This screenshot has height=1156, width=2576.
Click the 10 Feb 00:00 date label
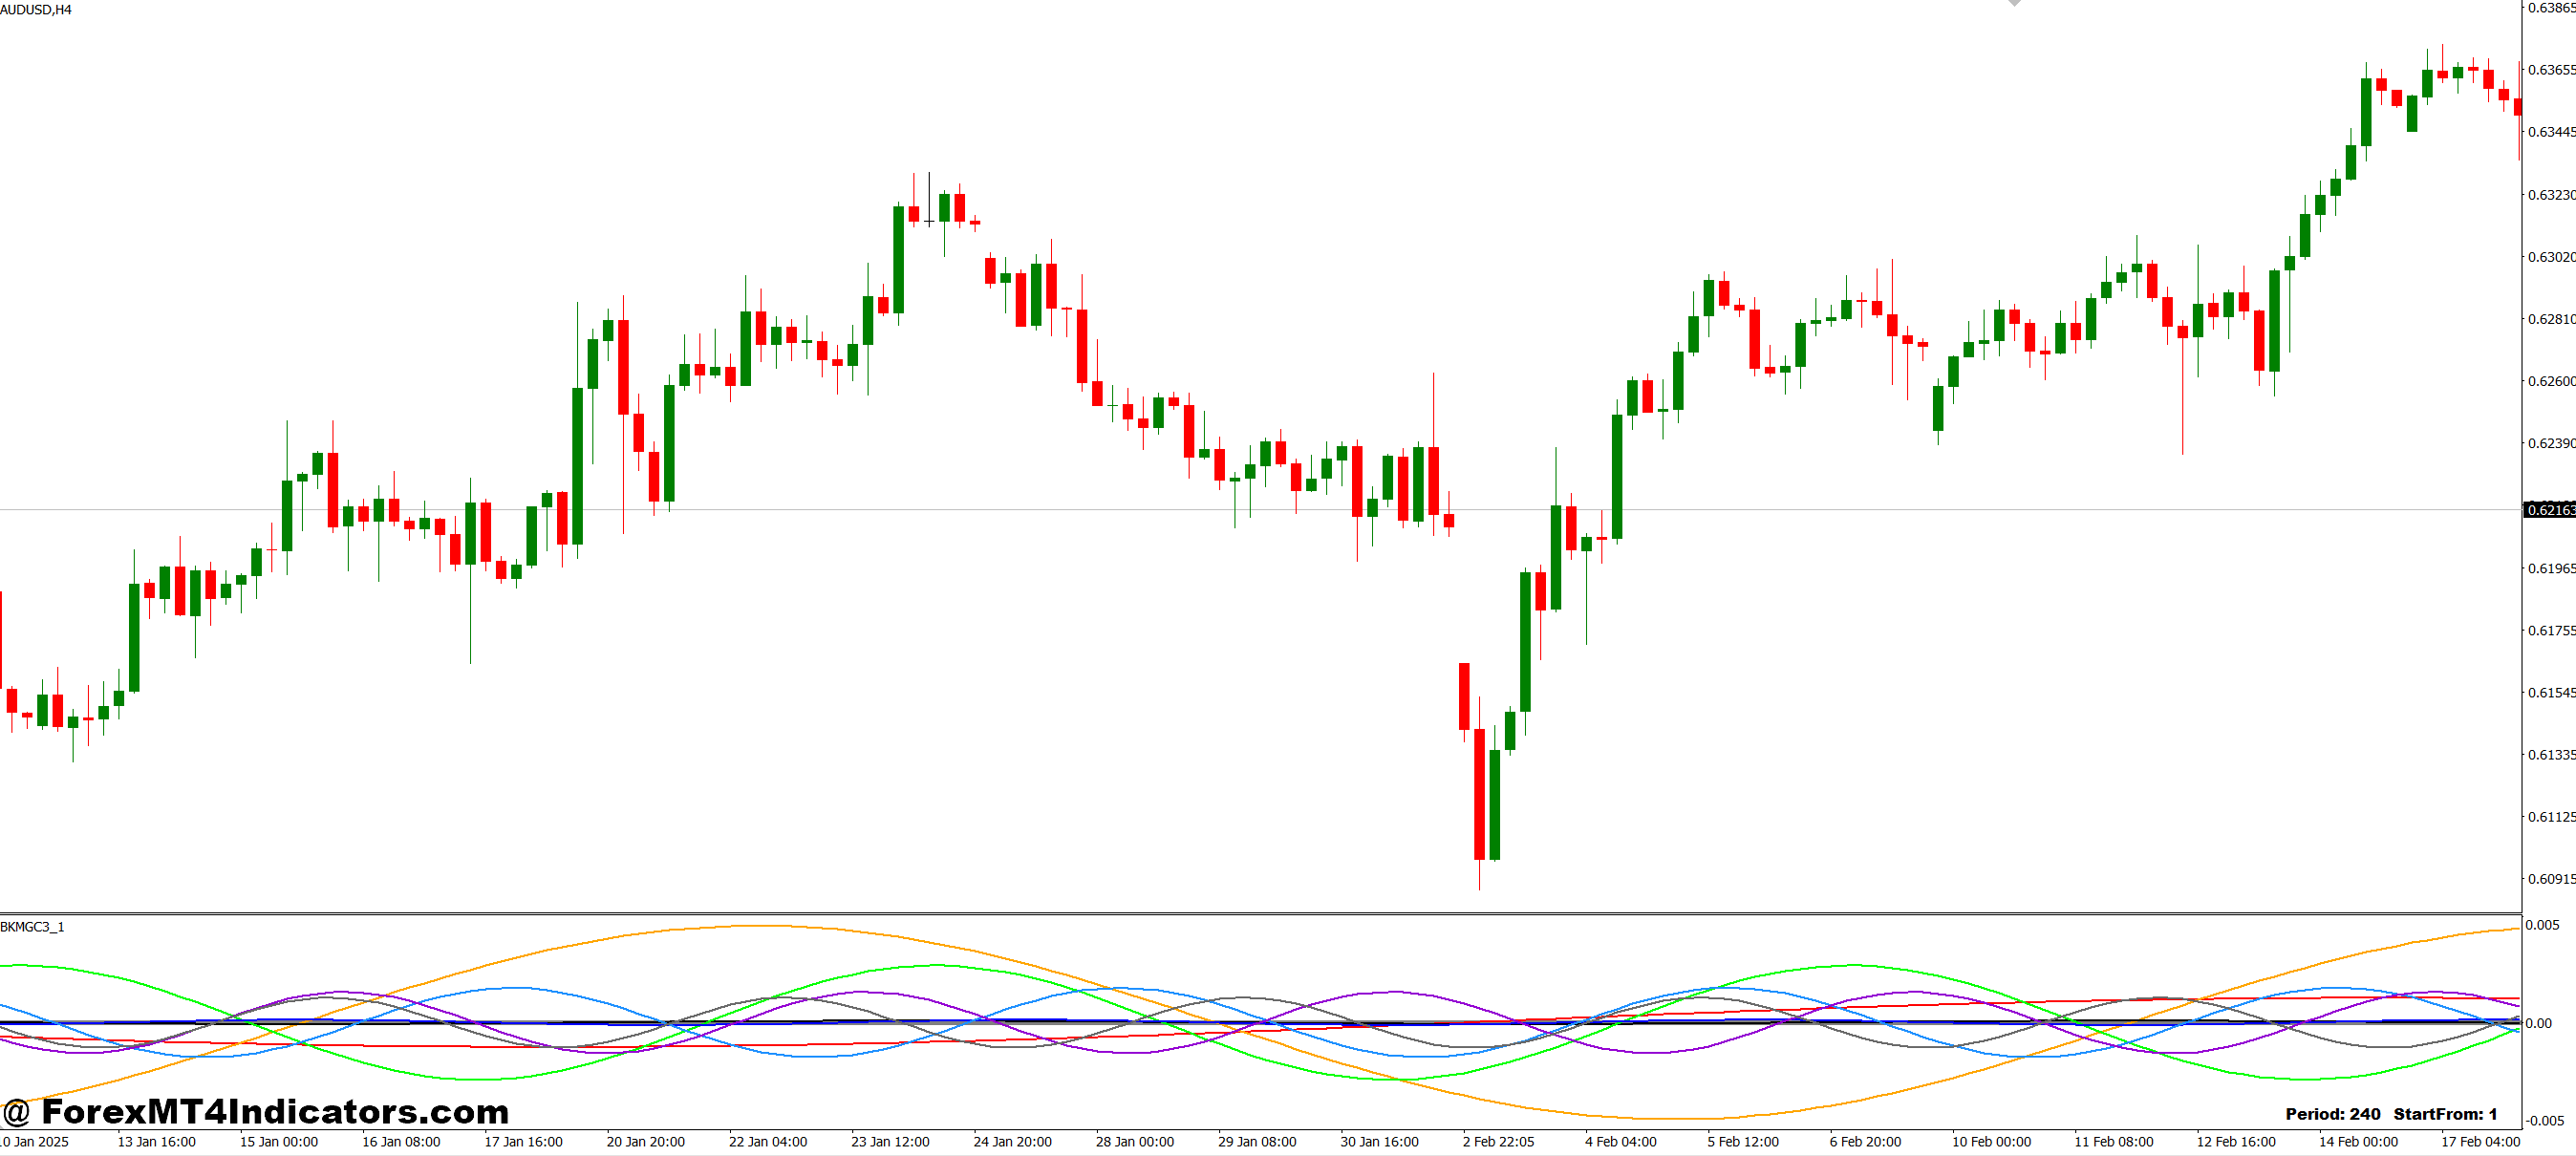[1991, 1142]
